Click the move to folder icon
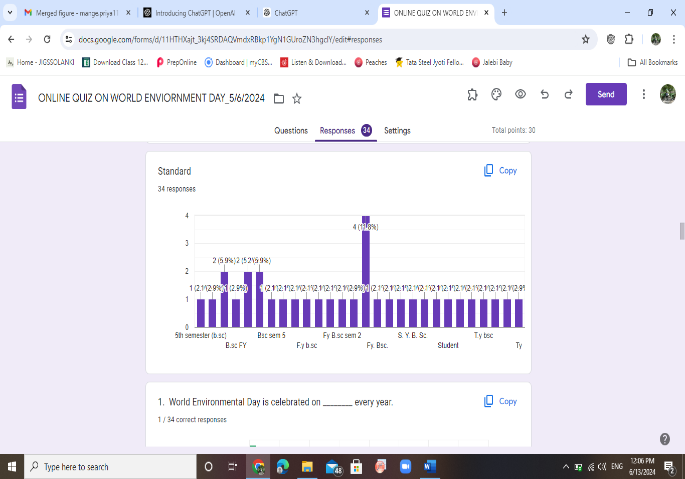This screenshot has height=479, width=685. [279, 98]
